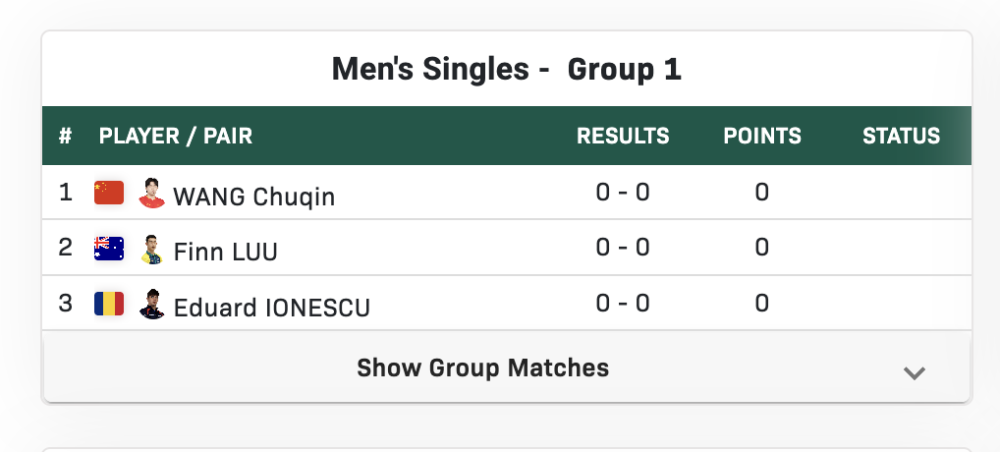This screenshot has height=452, width=1000.
Task: Click player name WANG Chuqin
Action: click(254, 197)
